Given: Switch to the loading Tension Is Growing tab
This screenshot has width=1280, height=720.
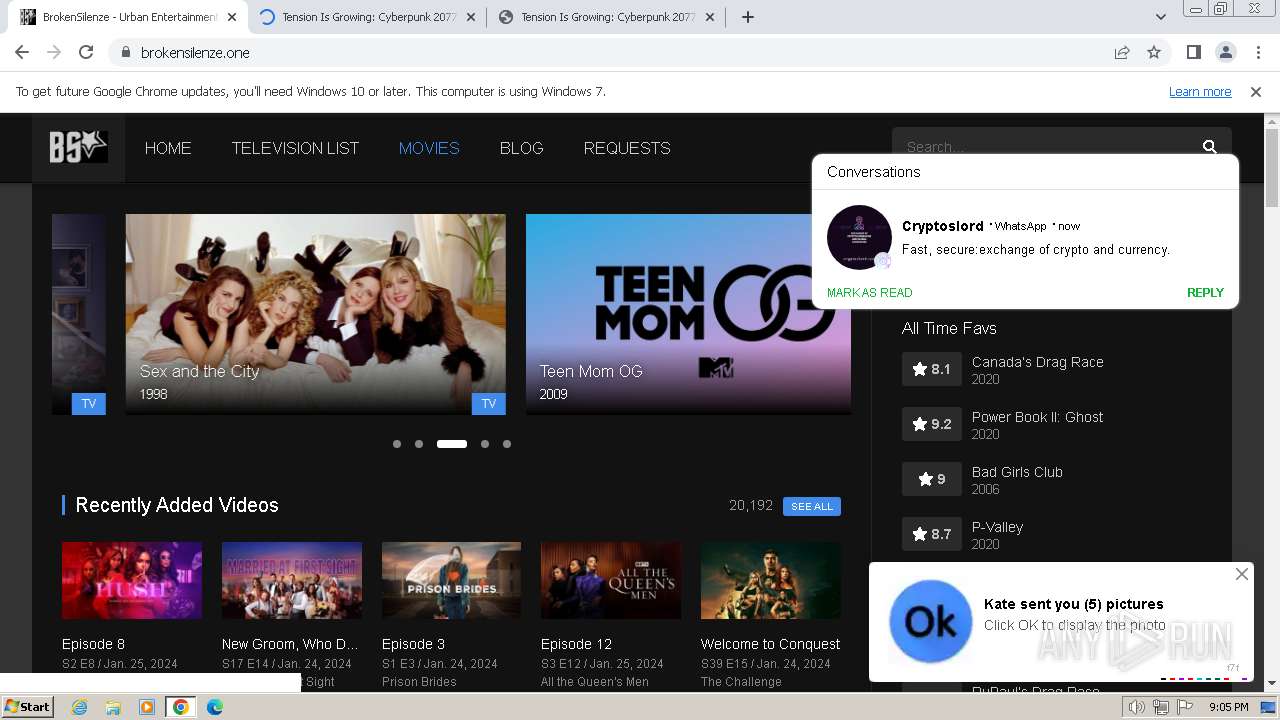Looking at the screenshot, I should tap(368, 17).
